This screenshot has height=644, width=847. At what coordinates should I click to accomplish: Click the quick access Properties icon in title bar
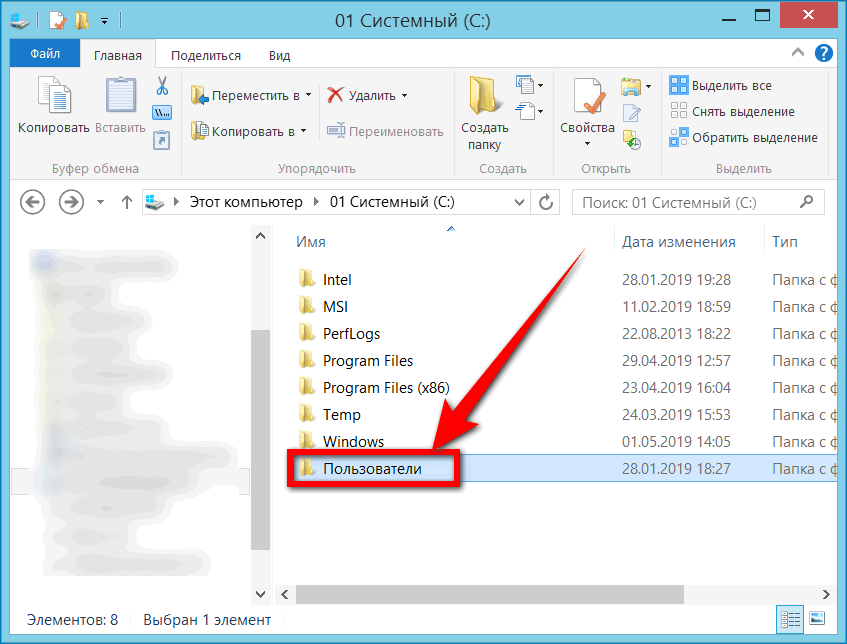click(57, 21)
